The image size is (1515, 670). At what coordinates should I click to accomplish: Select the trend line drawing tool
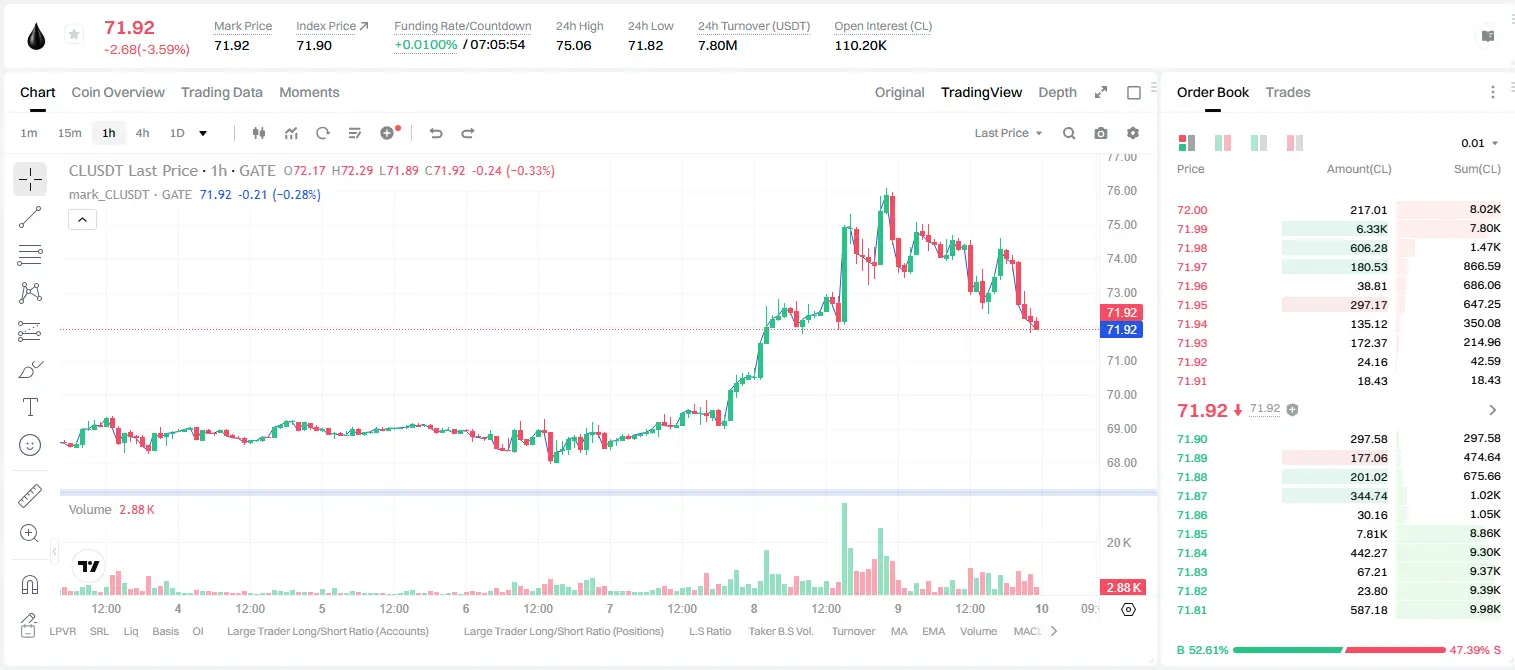pyautogui.click(x=30, y=217)
